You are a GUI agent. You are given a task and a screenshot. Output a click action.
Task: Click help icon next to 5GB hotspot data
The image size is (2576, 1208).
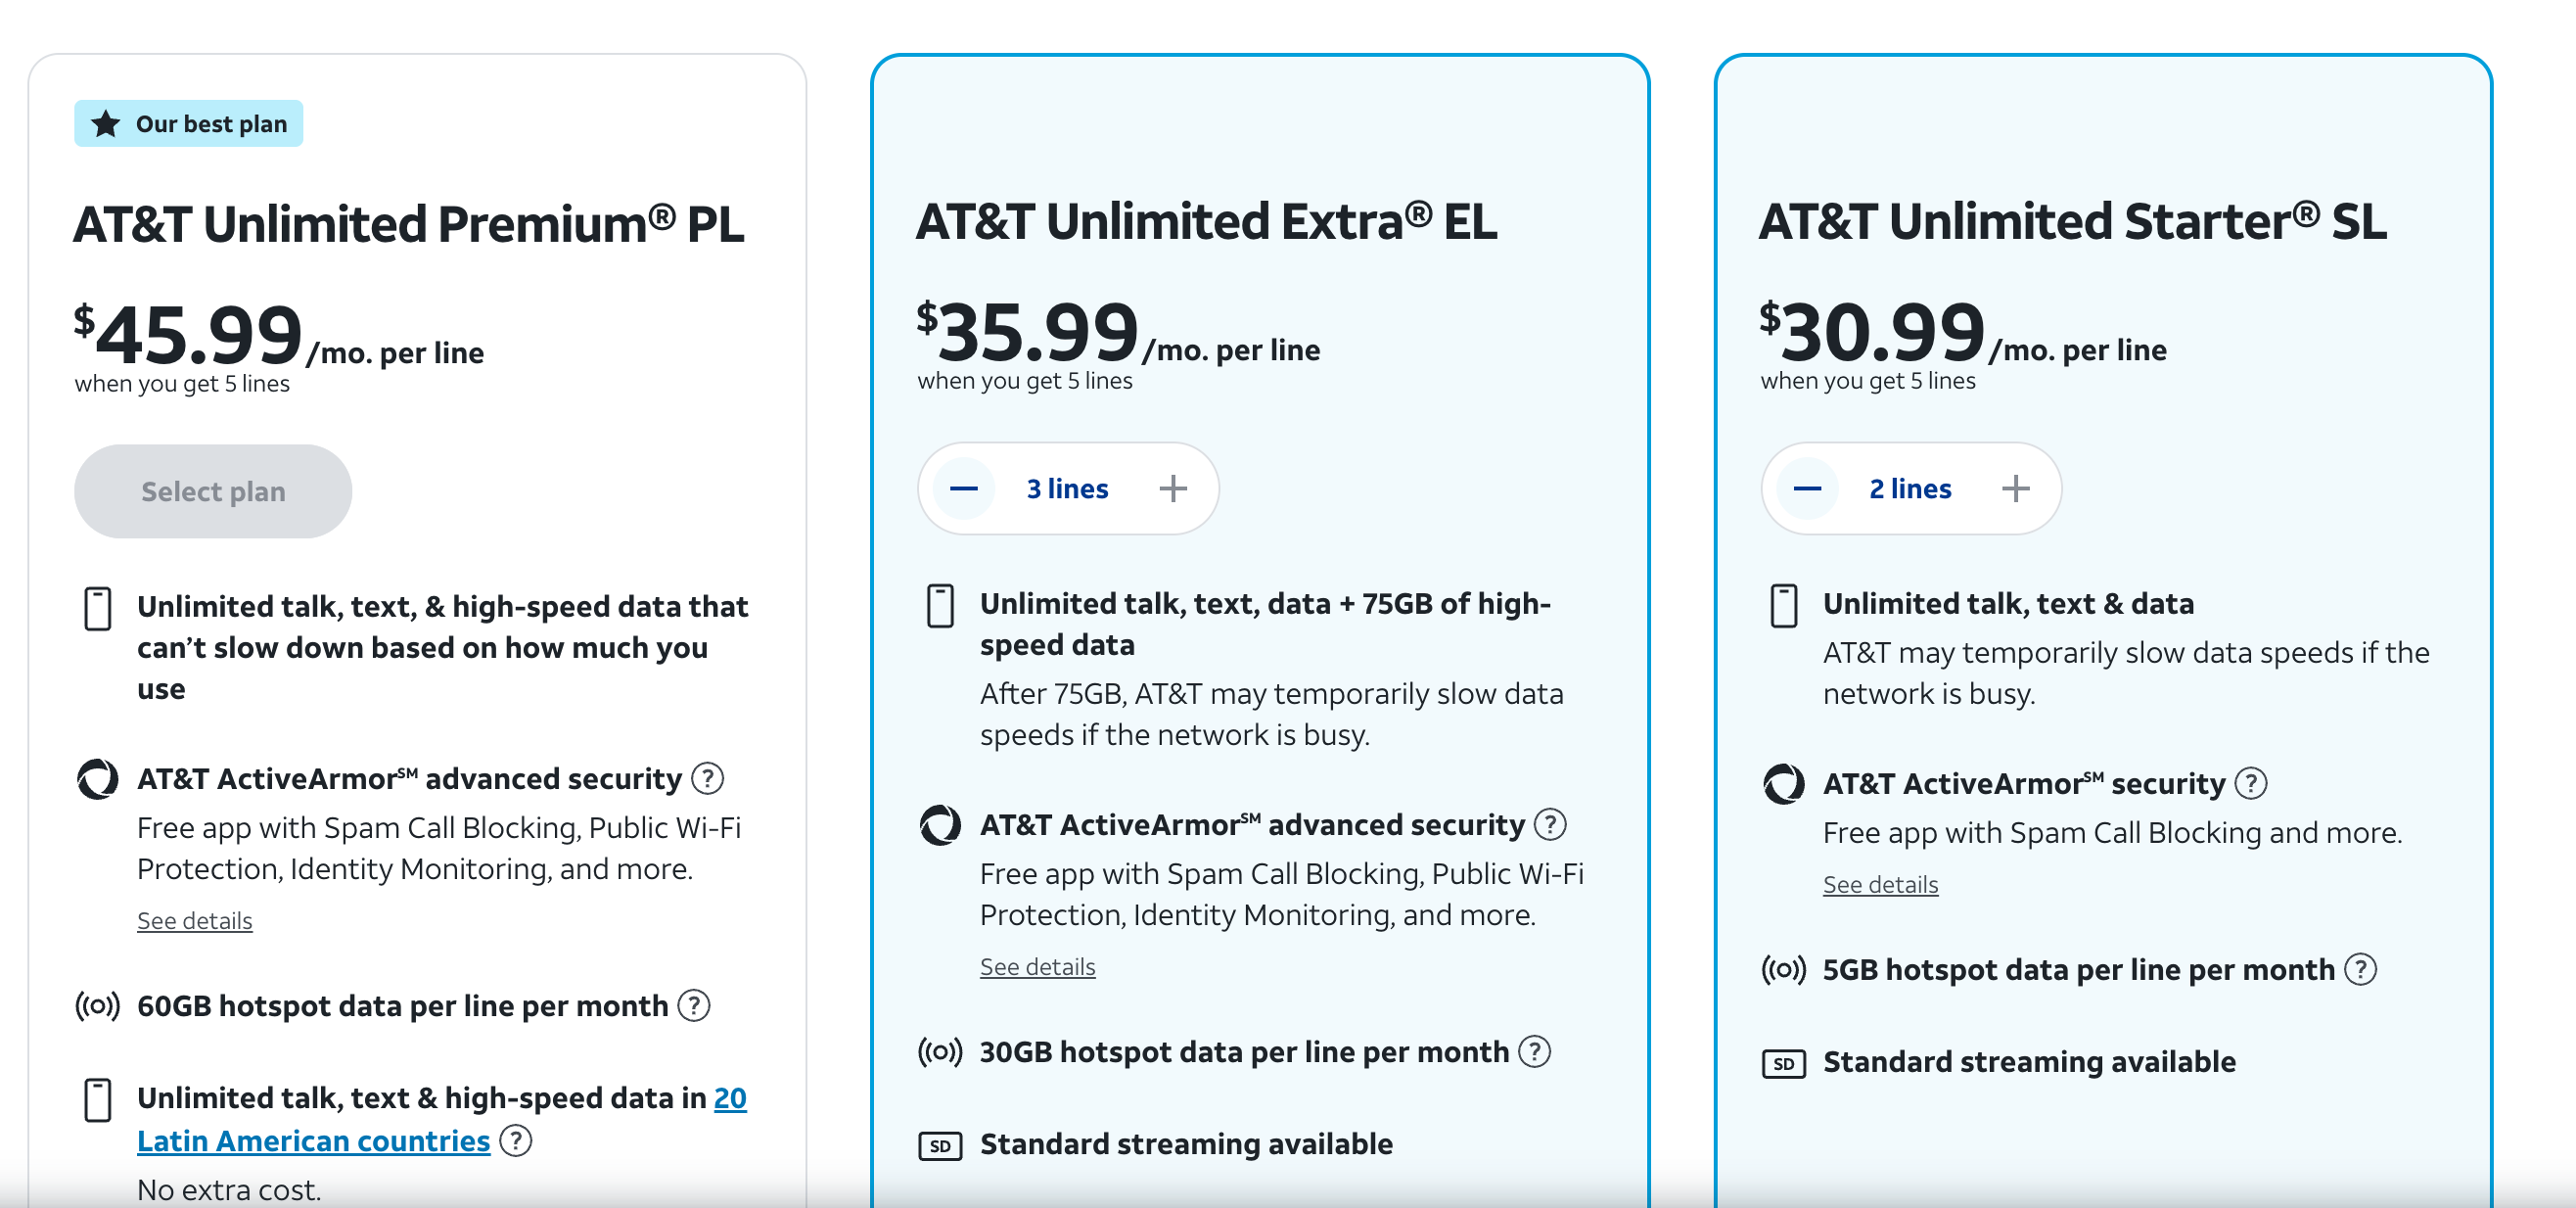pyautogui.click(x=2361, y=969)
